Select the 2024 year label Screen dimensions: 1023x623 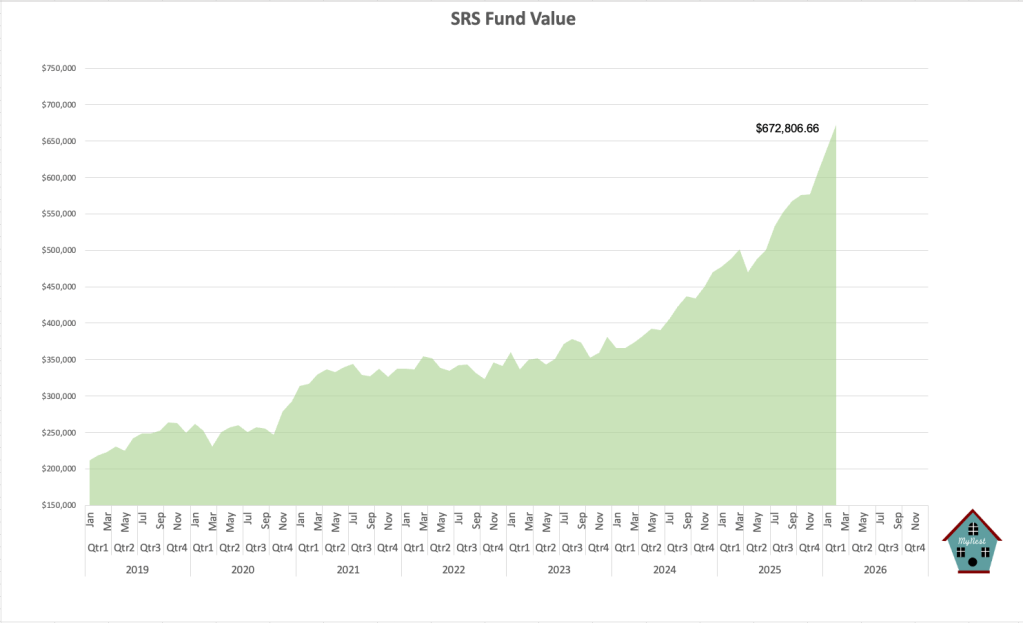pos(664,569)
